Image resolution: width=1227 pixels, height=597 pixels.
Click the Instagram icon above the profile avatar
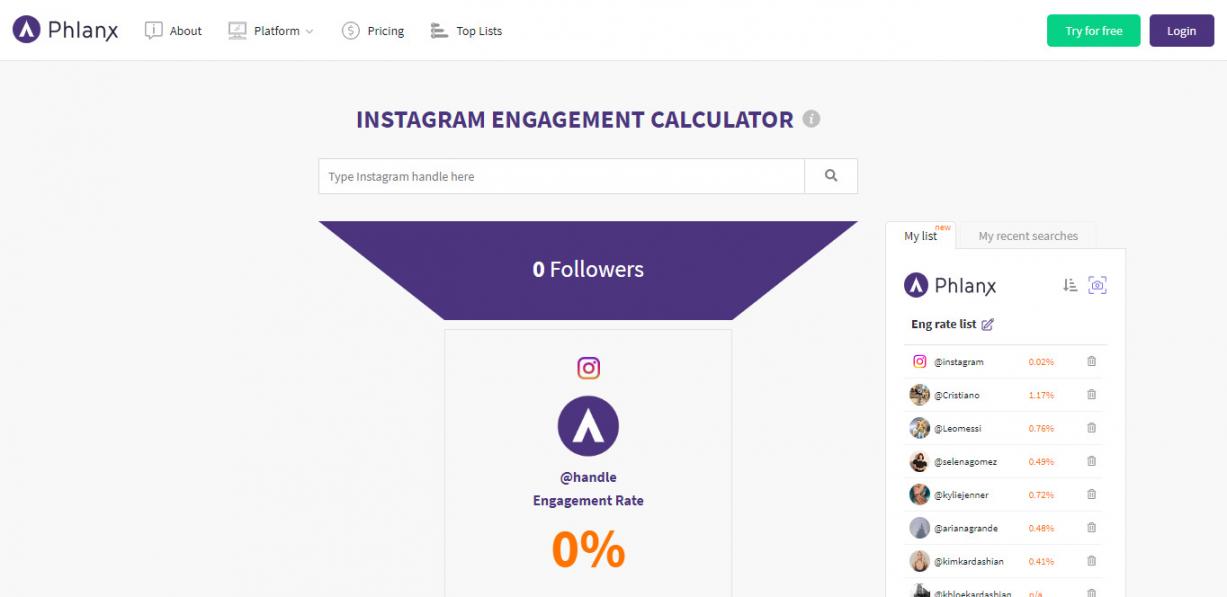click(588, 368)
